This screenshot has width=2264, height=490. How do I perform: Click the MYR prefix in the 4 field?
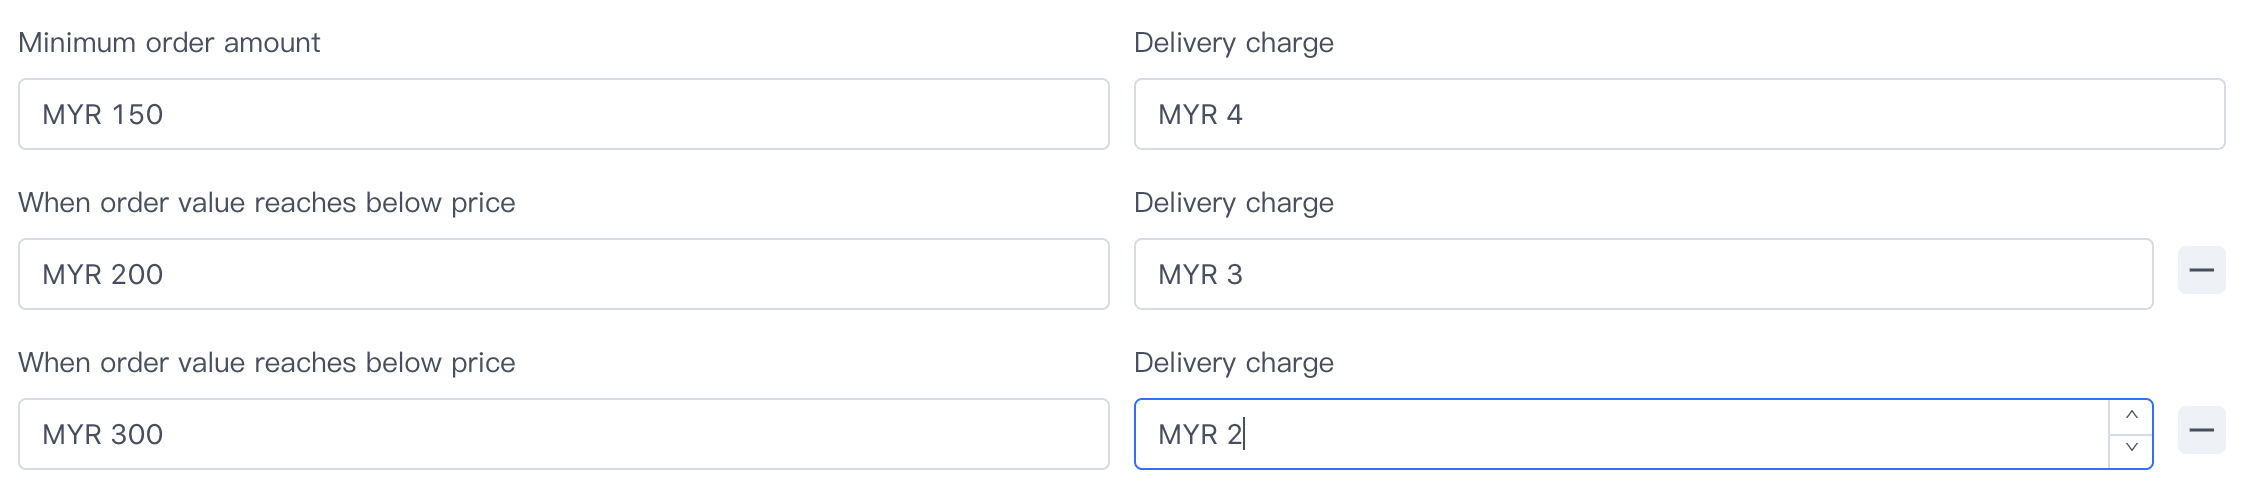1187,115
